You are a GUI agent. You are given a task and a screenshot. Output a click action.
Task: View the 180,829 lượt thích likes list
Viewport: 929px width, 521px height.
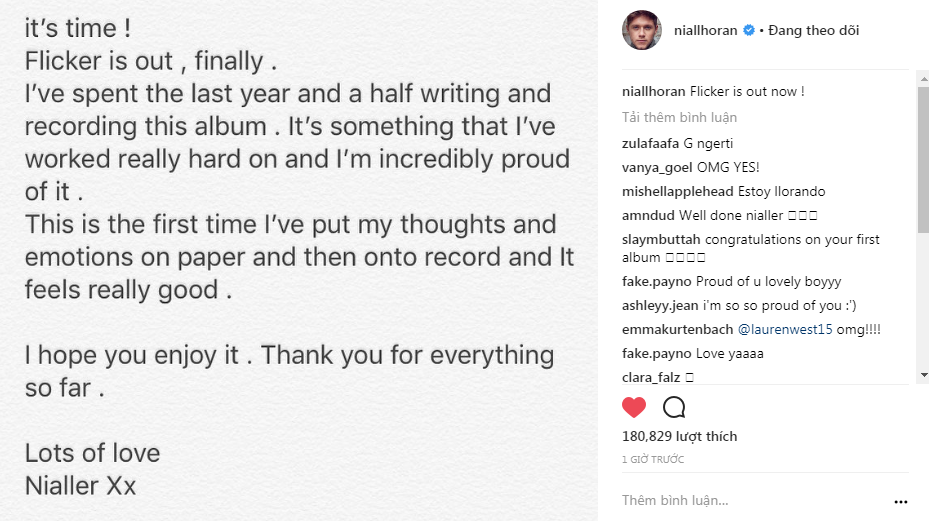680,436
